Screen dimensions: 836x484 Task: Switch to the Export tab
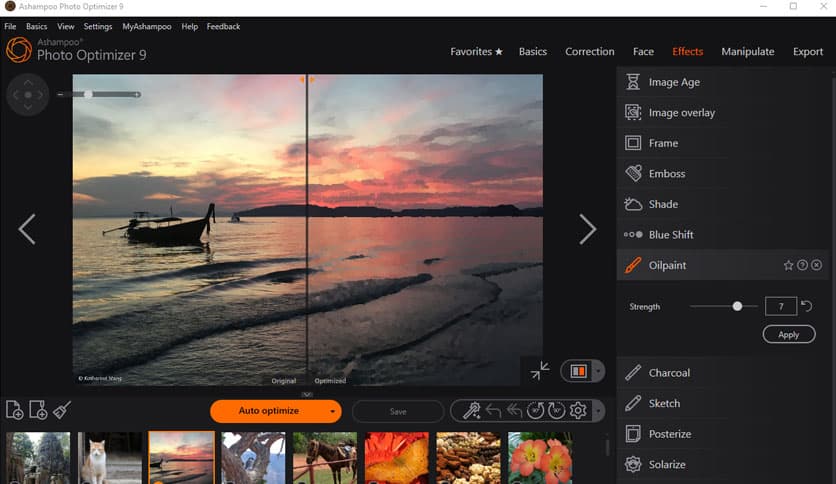coord(808,52)
